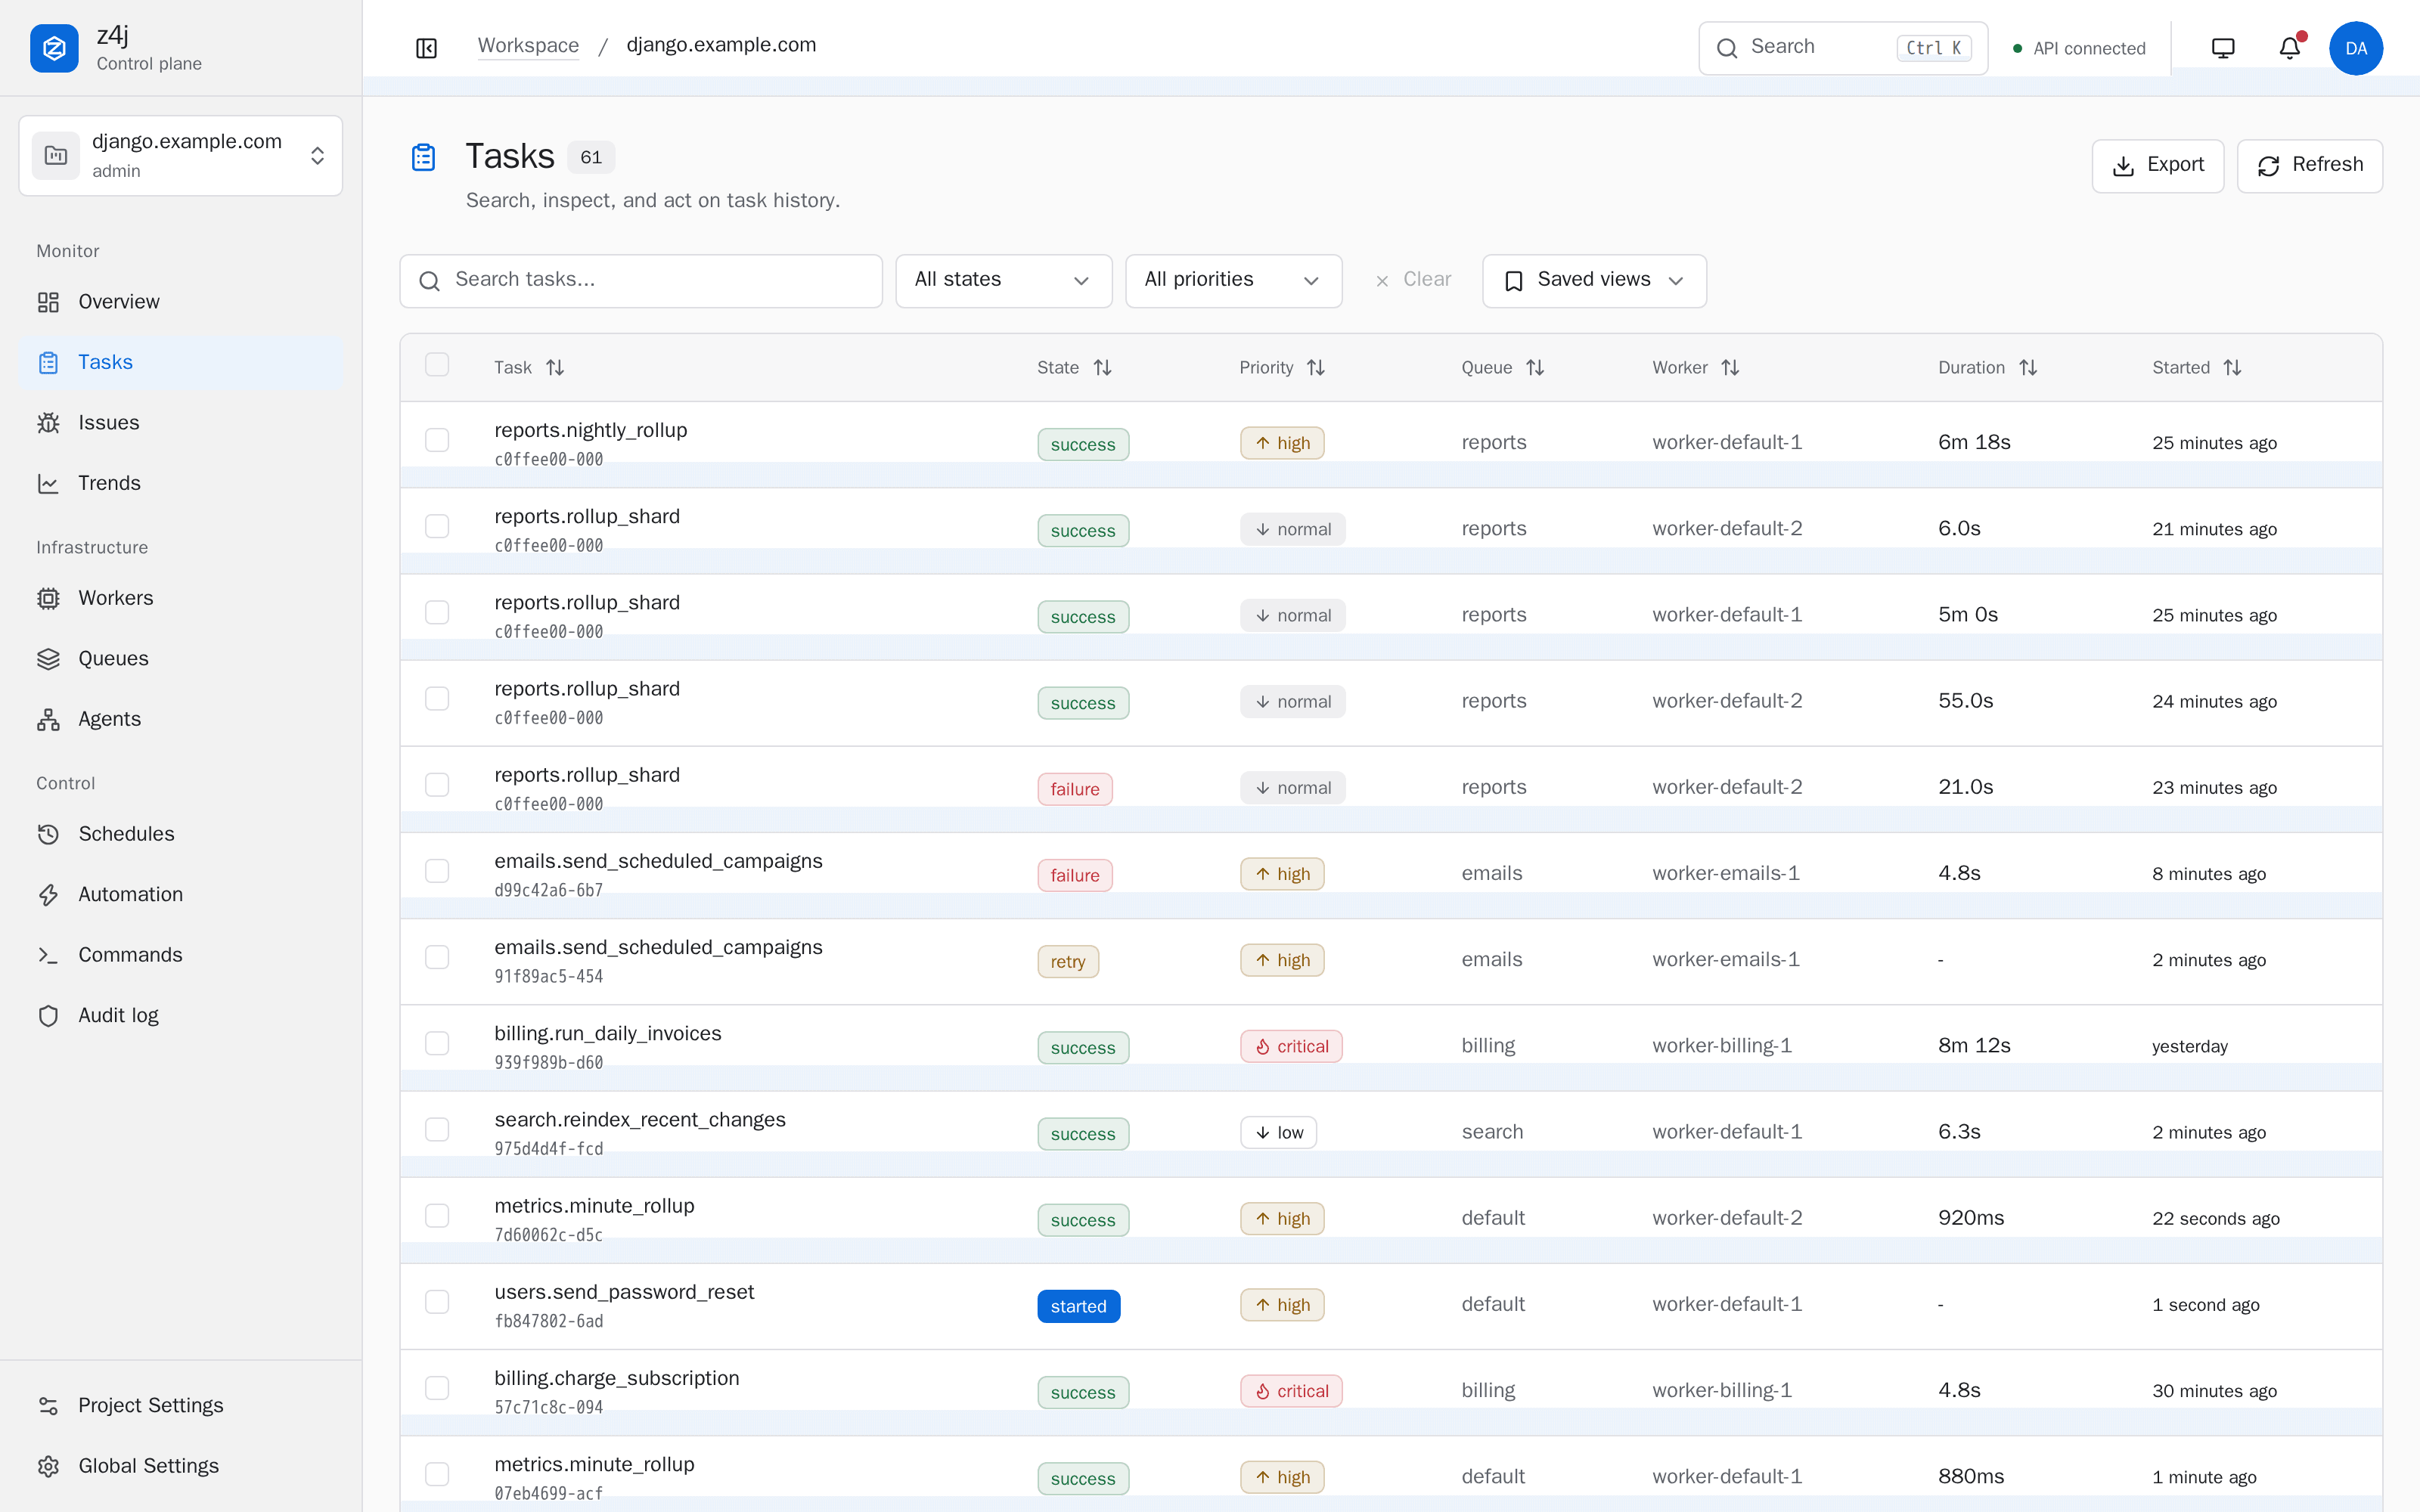This screenshot has height=1512, width=2420.
Task: Sort by Task column arrows
Action: 555,368
